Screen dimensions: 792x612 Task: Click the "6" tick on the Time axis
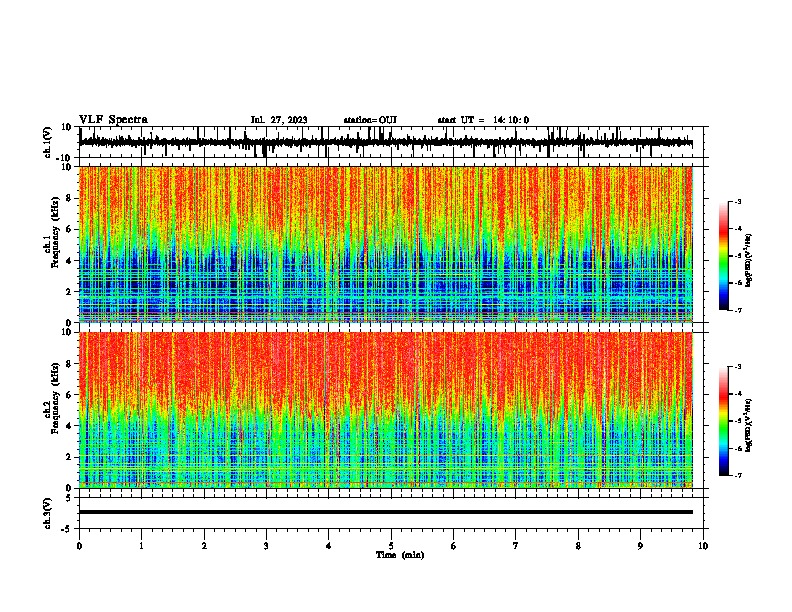(454, 546)
